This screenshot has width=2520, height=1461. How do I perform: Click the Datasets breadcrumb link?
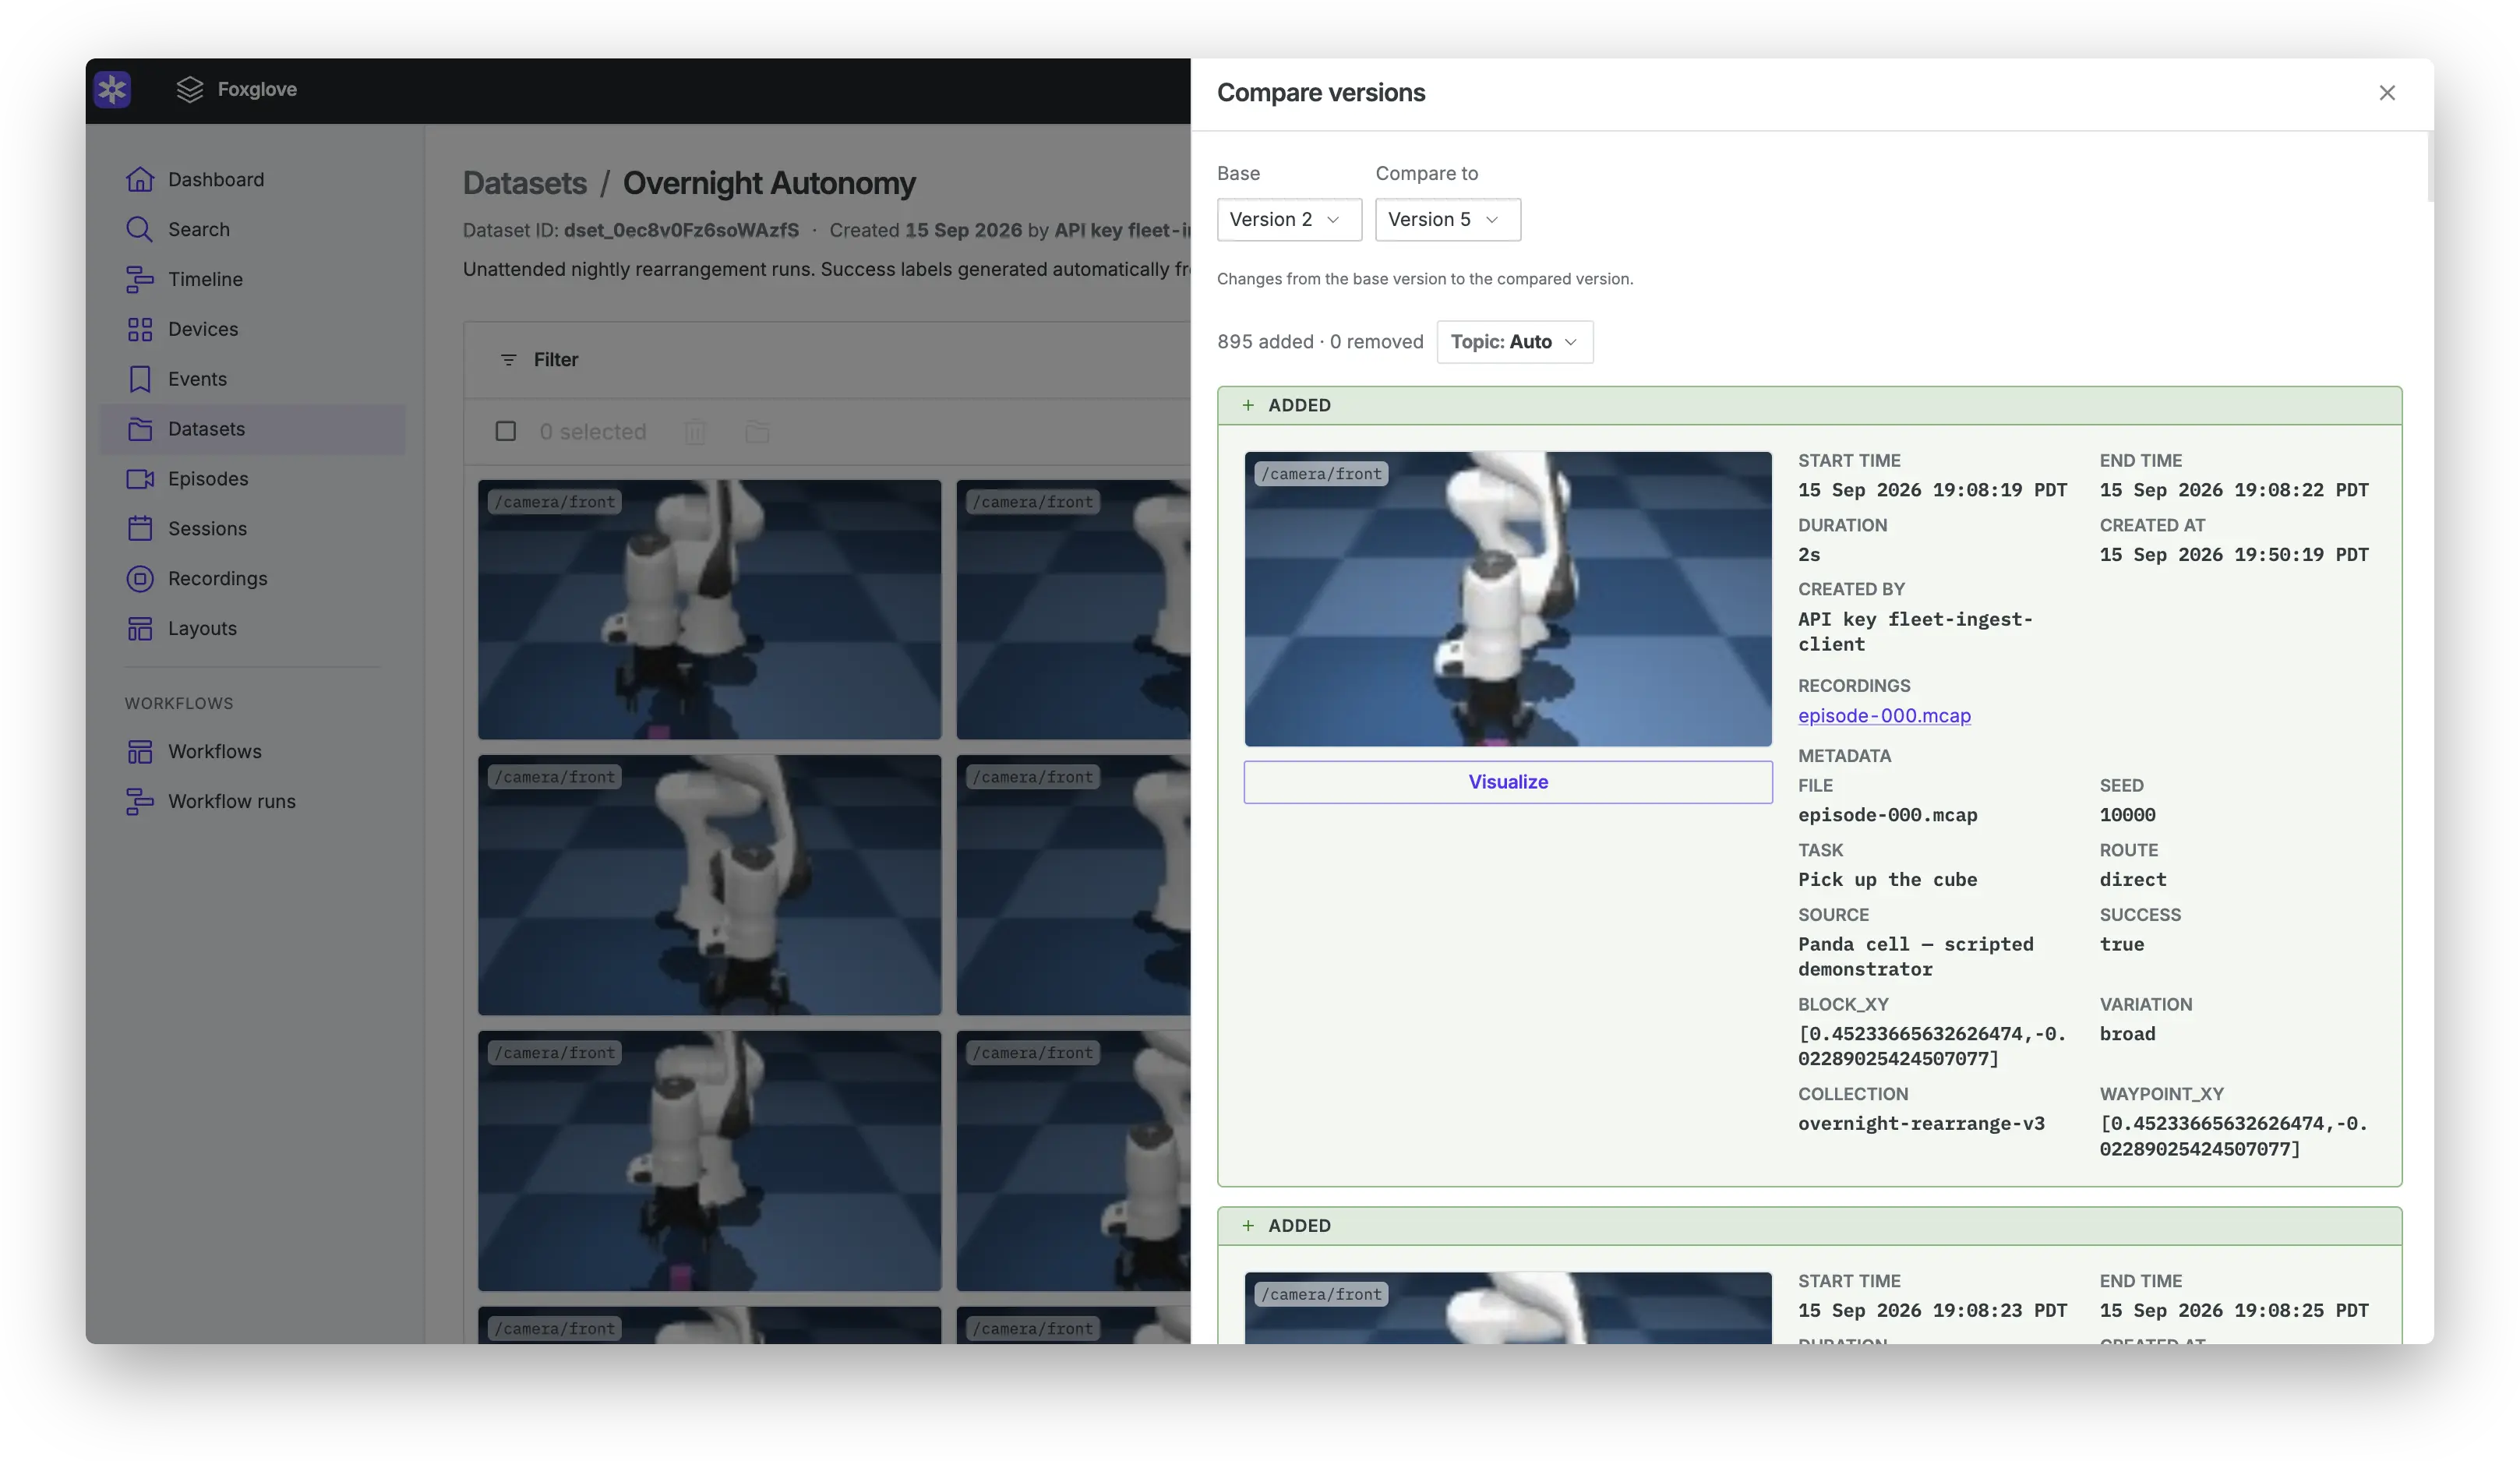click(525, 183)
